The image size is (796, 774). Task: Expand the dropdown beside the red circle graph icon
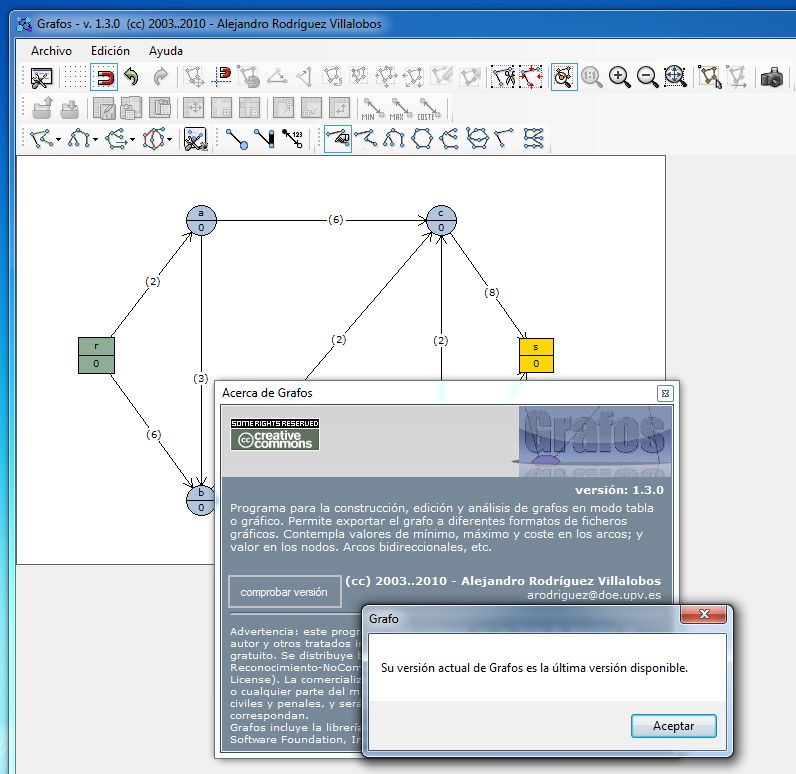coord(170,139)
